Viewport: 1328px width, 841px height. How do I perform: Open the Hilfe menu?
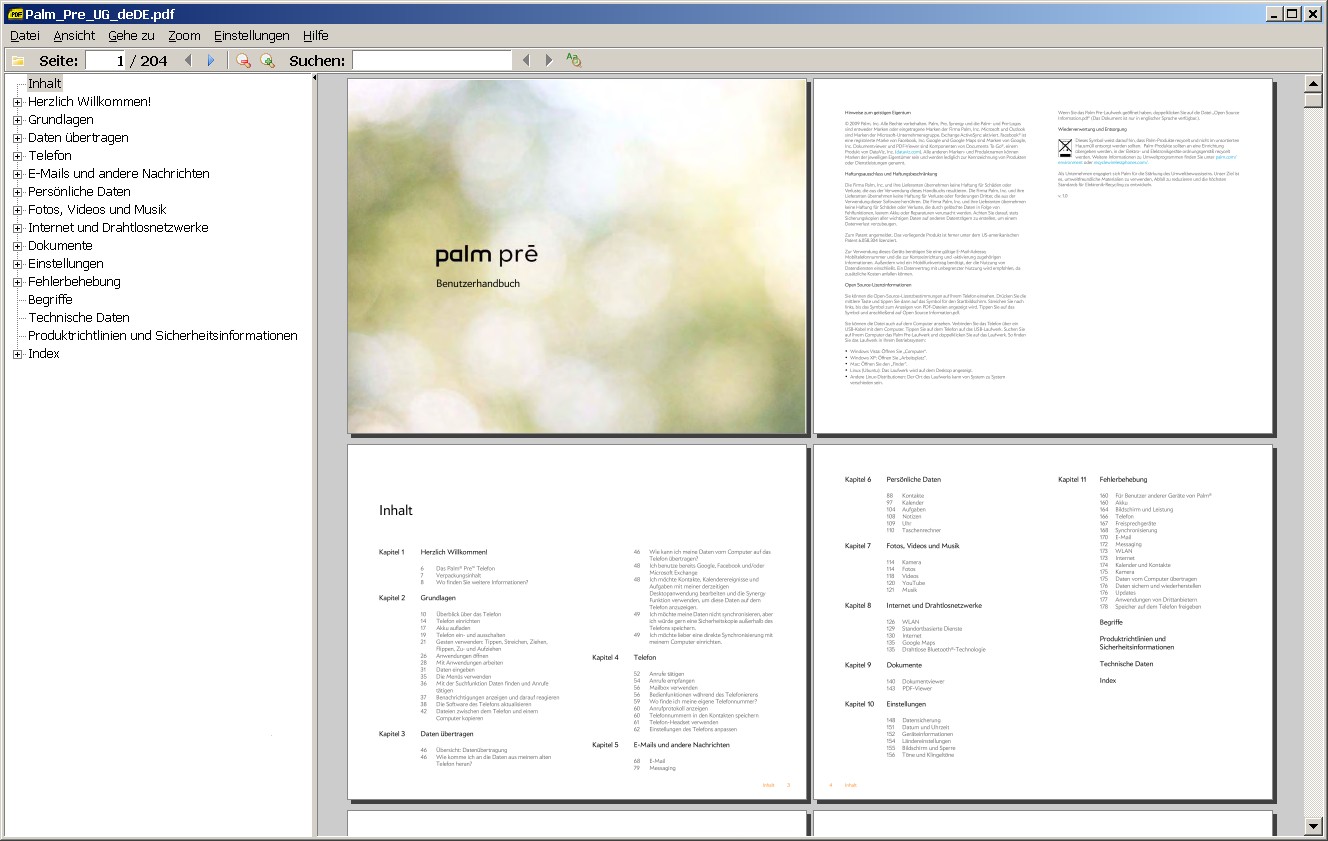pyautogui.click(x=316, y=35)
